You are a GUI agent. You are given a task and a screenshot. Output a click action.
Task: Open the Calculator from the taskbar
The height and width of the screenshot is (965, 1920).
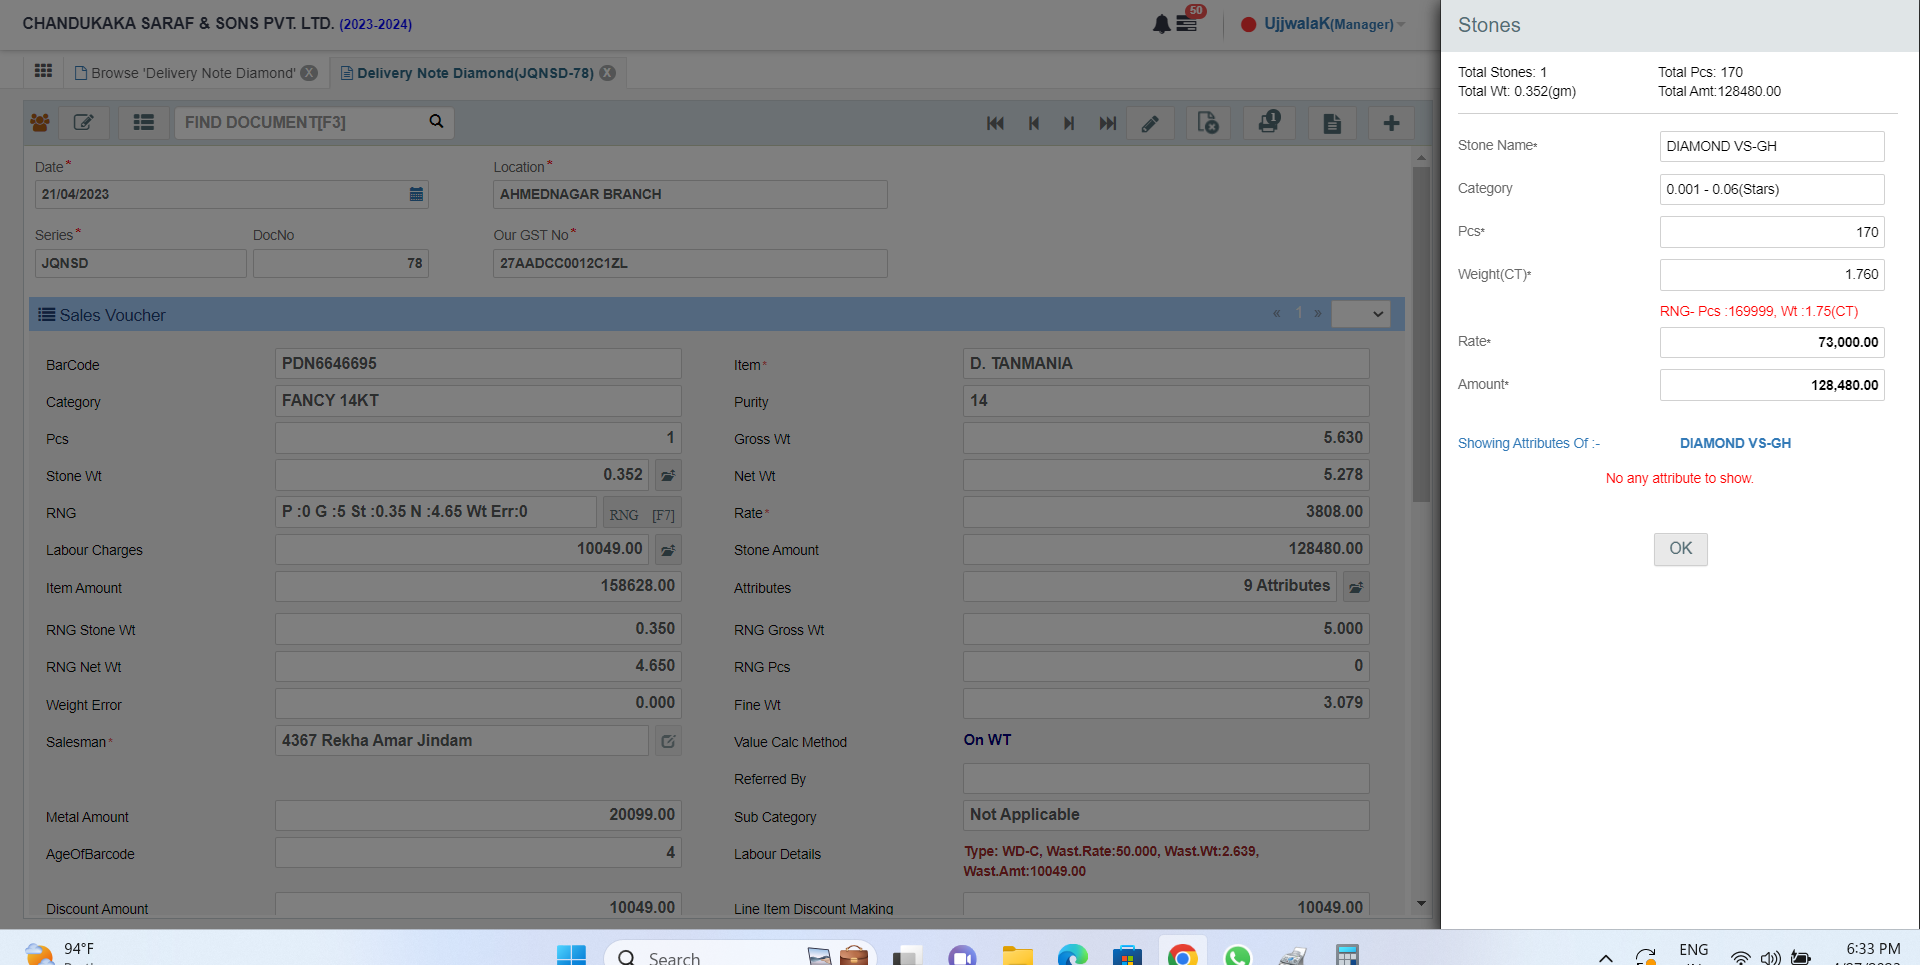pos(1347,955)
